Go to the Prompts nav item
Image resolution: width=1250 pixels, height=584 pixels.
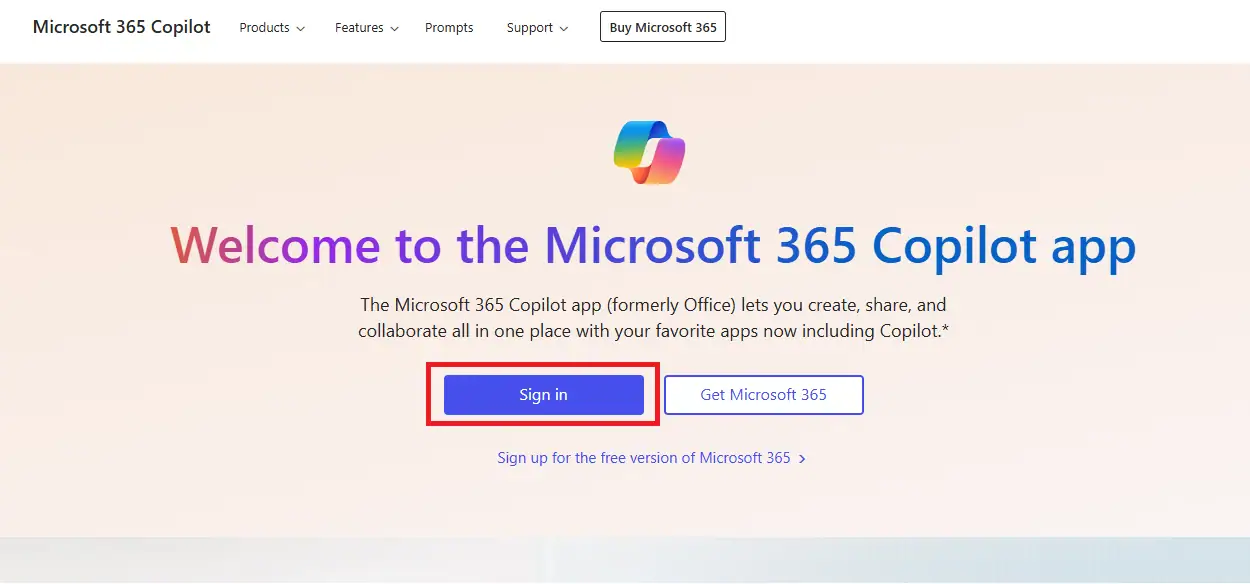(x=449, y=27)
